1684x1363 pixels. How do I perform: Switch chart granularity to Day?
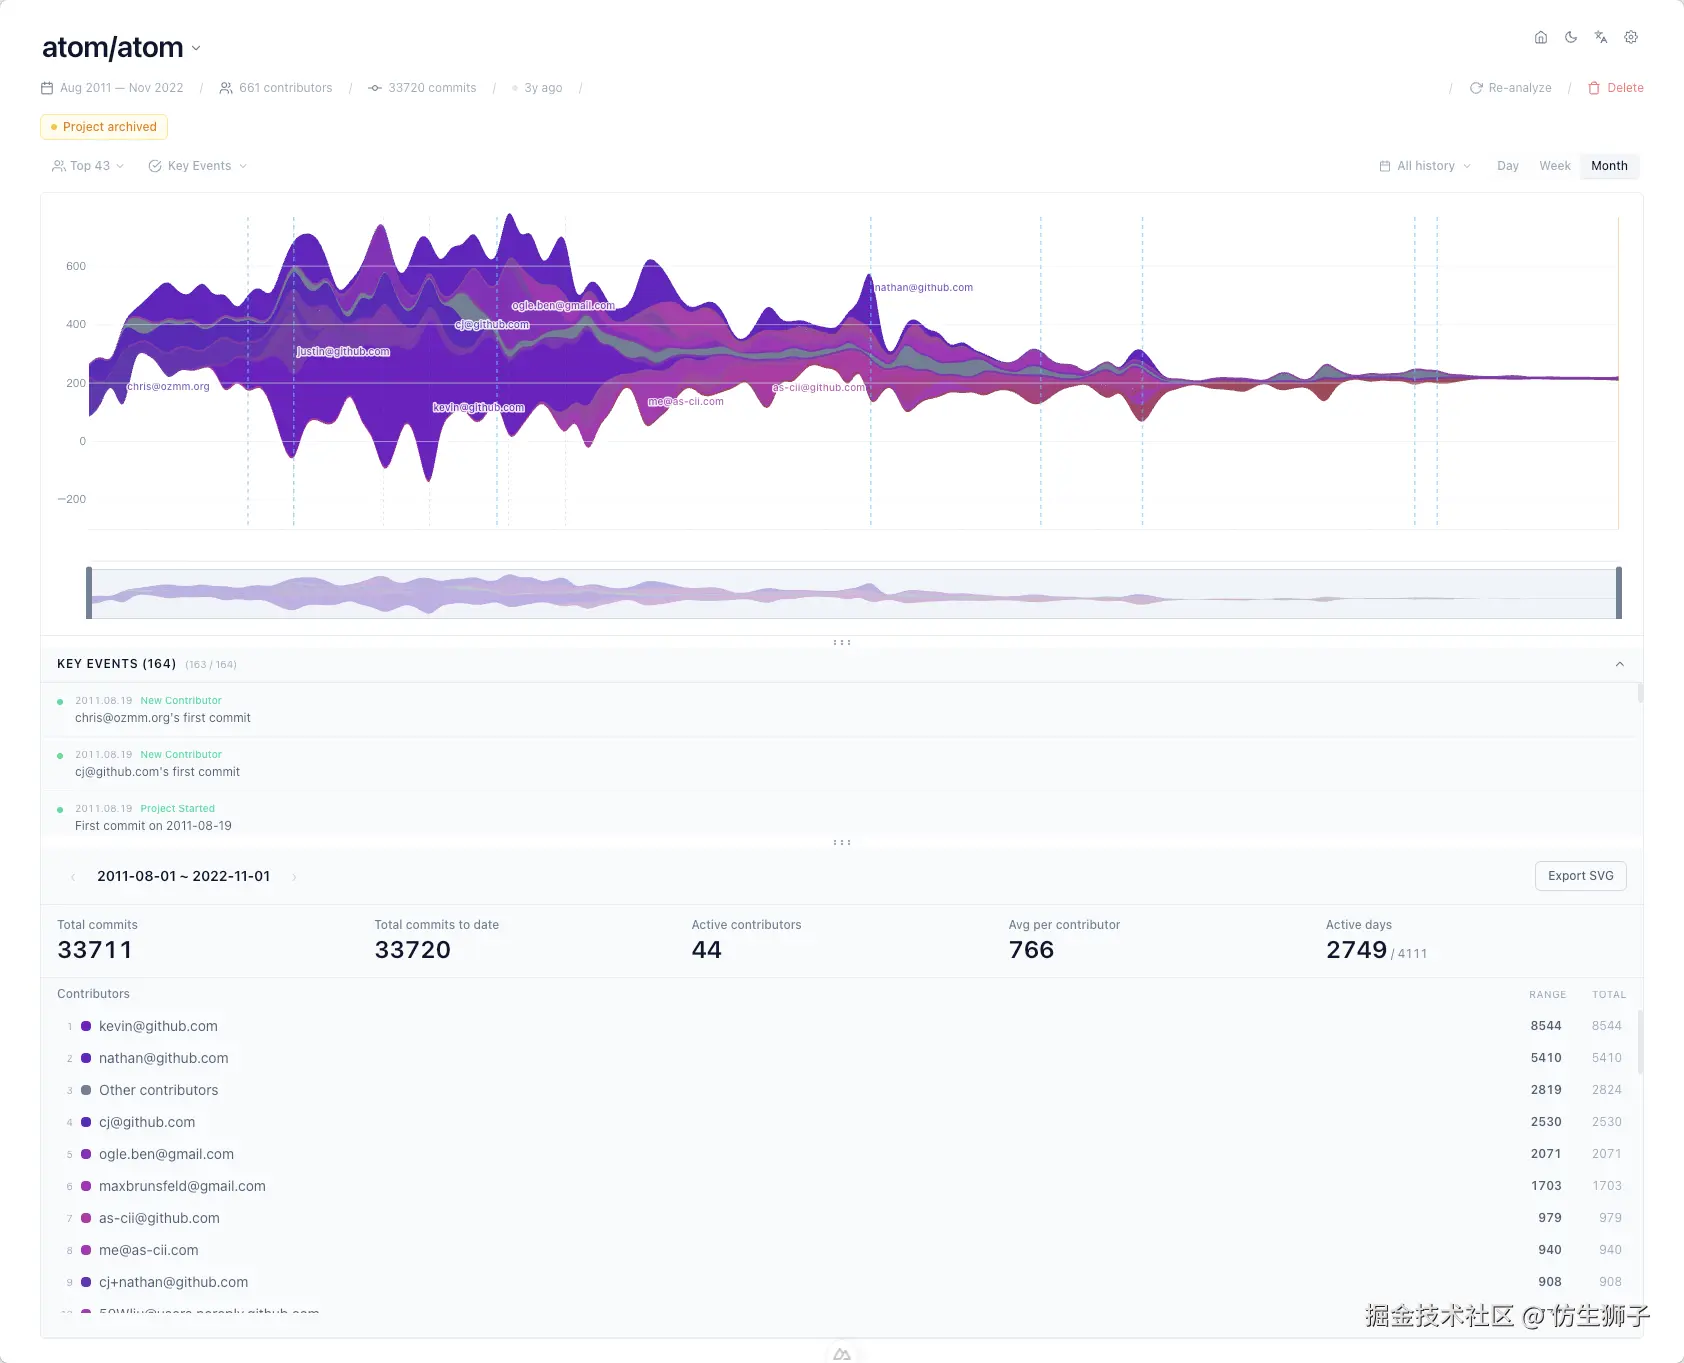point(1508,166)
